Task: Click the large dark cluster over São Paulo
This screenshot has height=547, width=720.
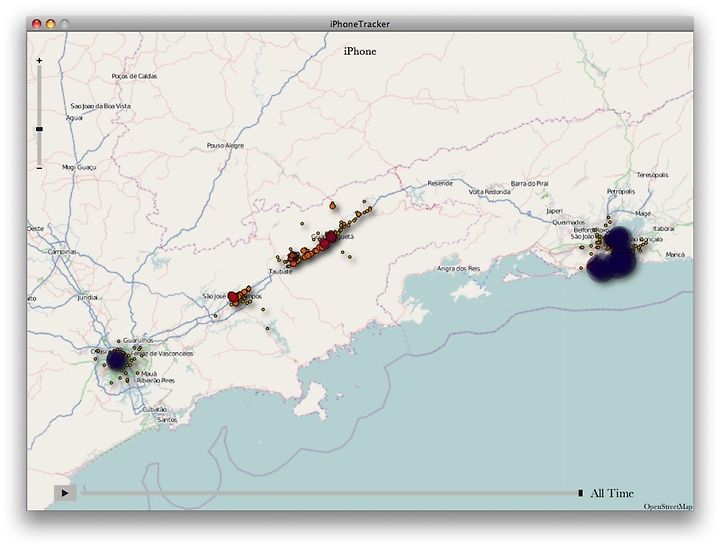Action: (x=116, y=360)
